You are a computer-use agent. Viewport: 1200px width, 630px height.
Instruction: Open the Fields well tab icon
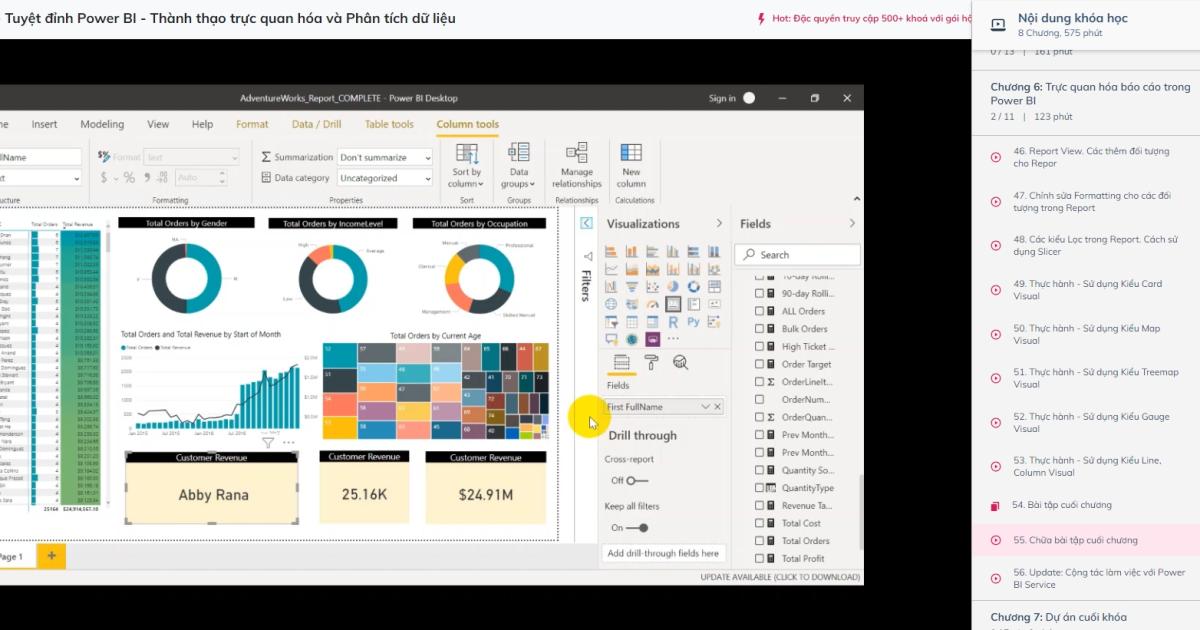(x=621, y=362)
